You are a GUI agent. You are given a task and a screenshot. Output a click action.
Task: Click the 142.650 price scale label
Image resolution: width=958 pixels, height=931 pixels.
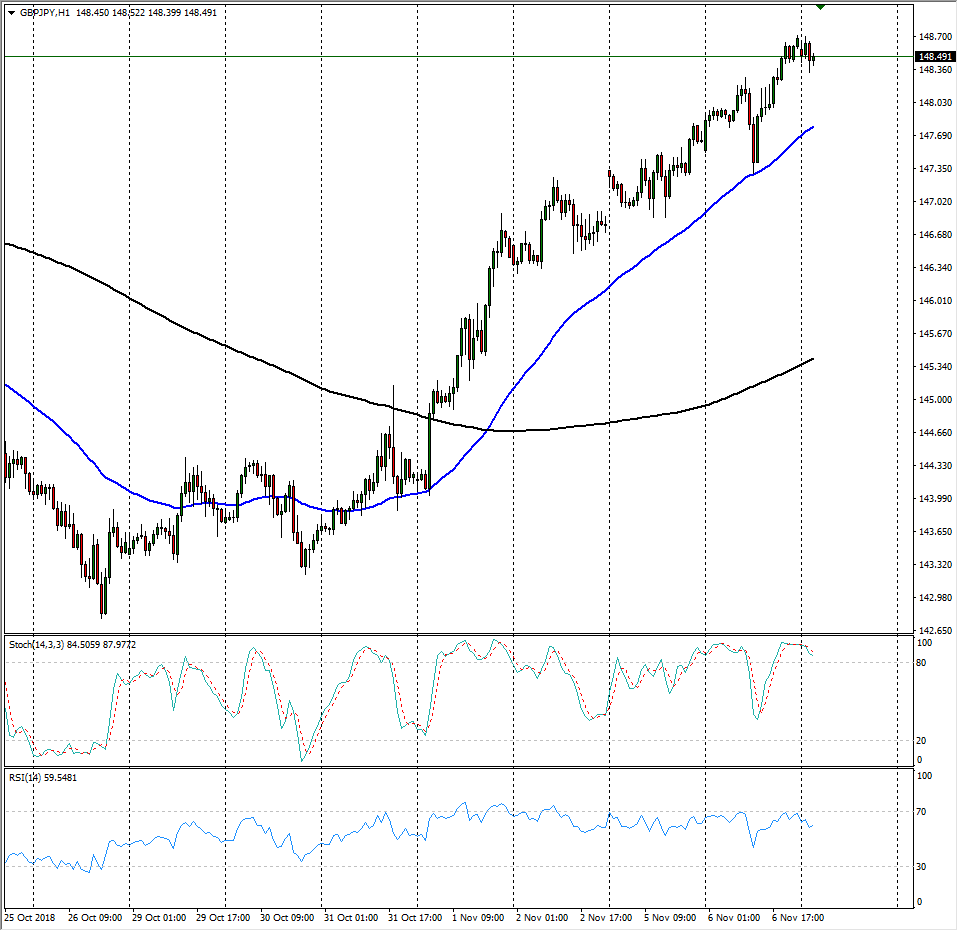936,631
